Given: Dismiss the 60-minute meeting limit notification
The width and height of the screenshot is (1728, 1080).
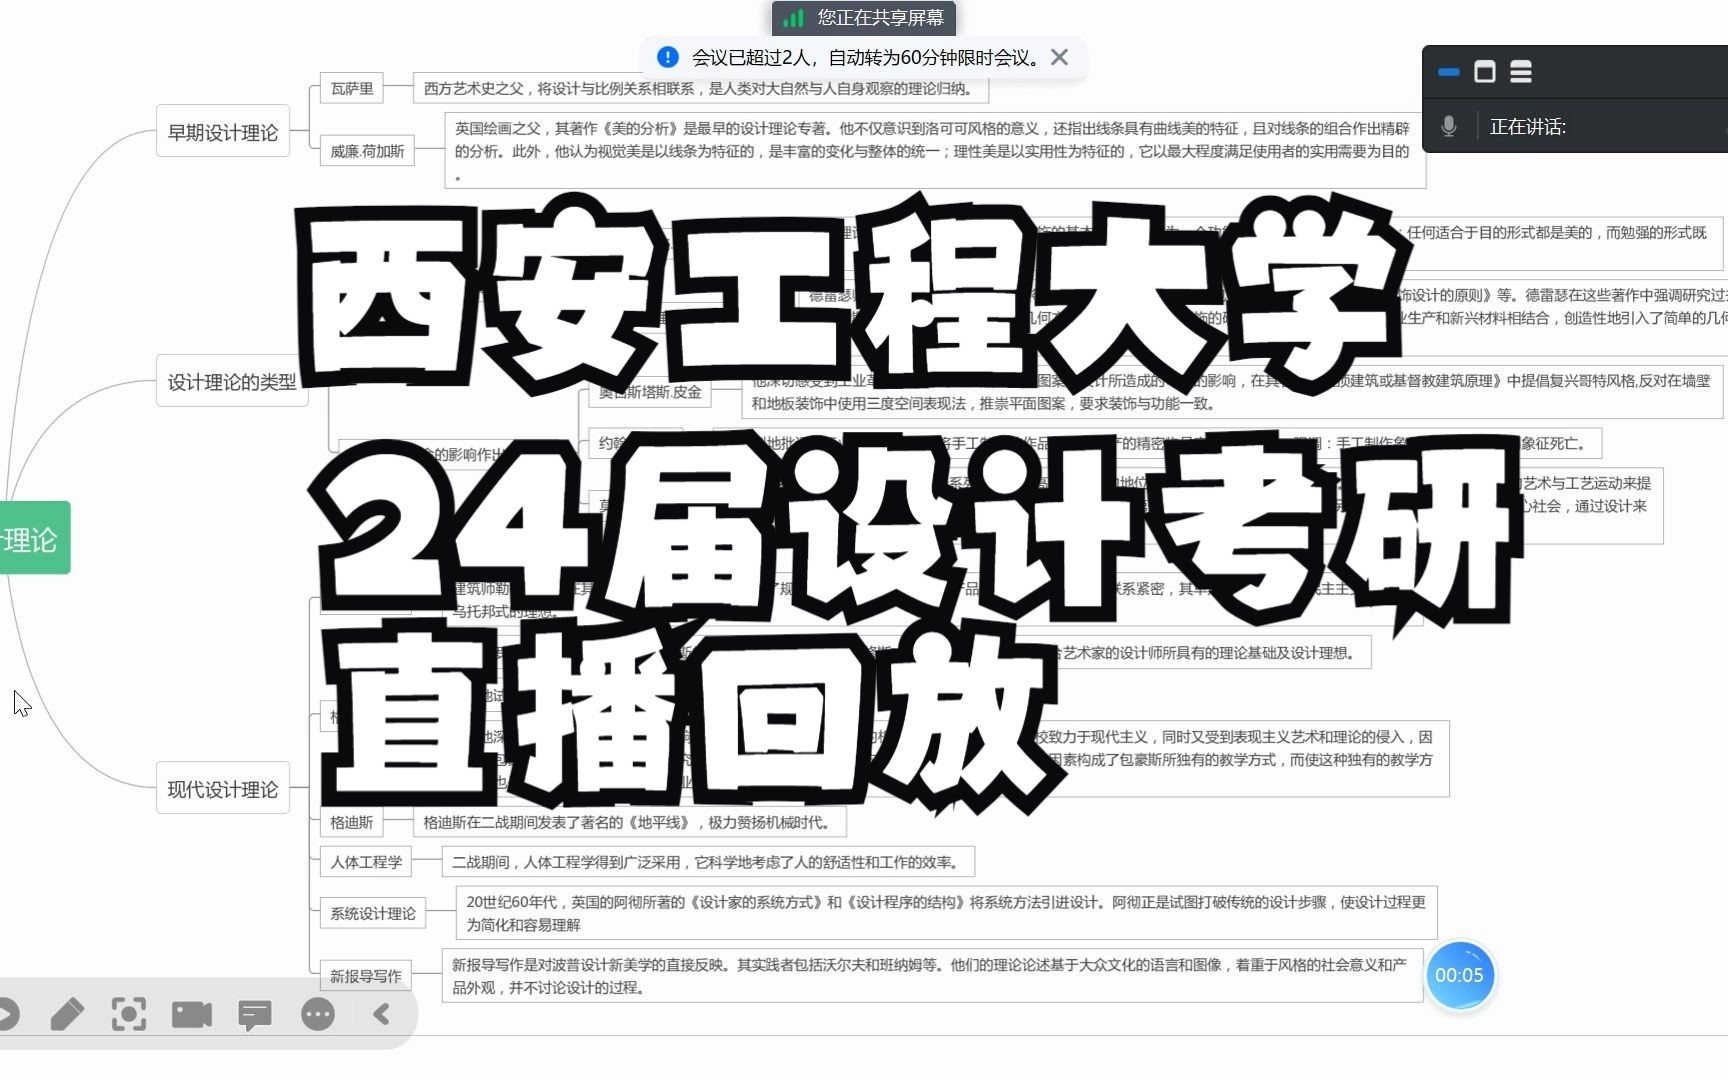Looking at the screenshot, I should 1060,57.
